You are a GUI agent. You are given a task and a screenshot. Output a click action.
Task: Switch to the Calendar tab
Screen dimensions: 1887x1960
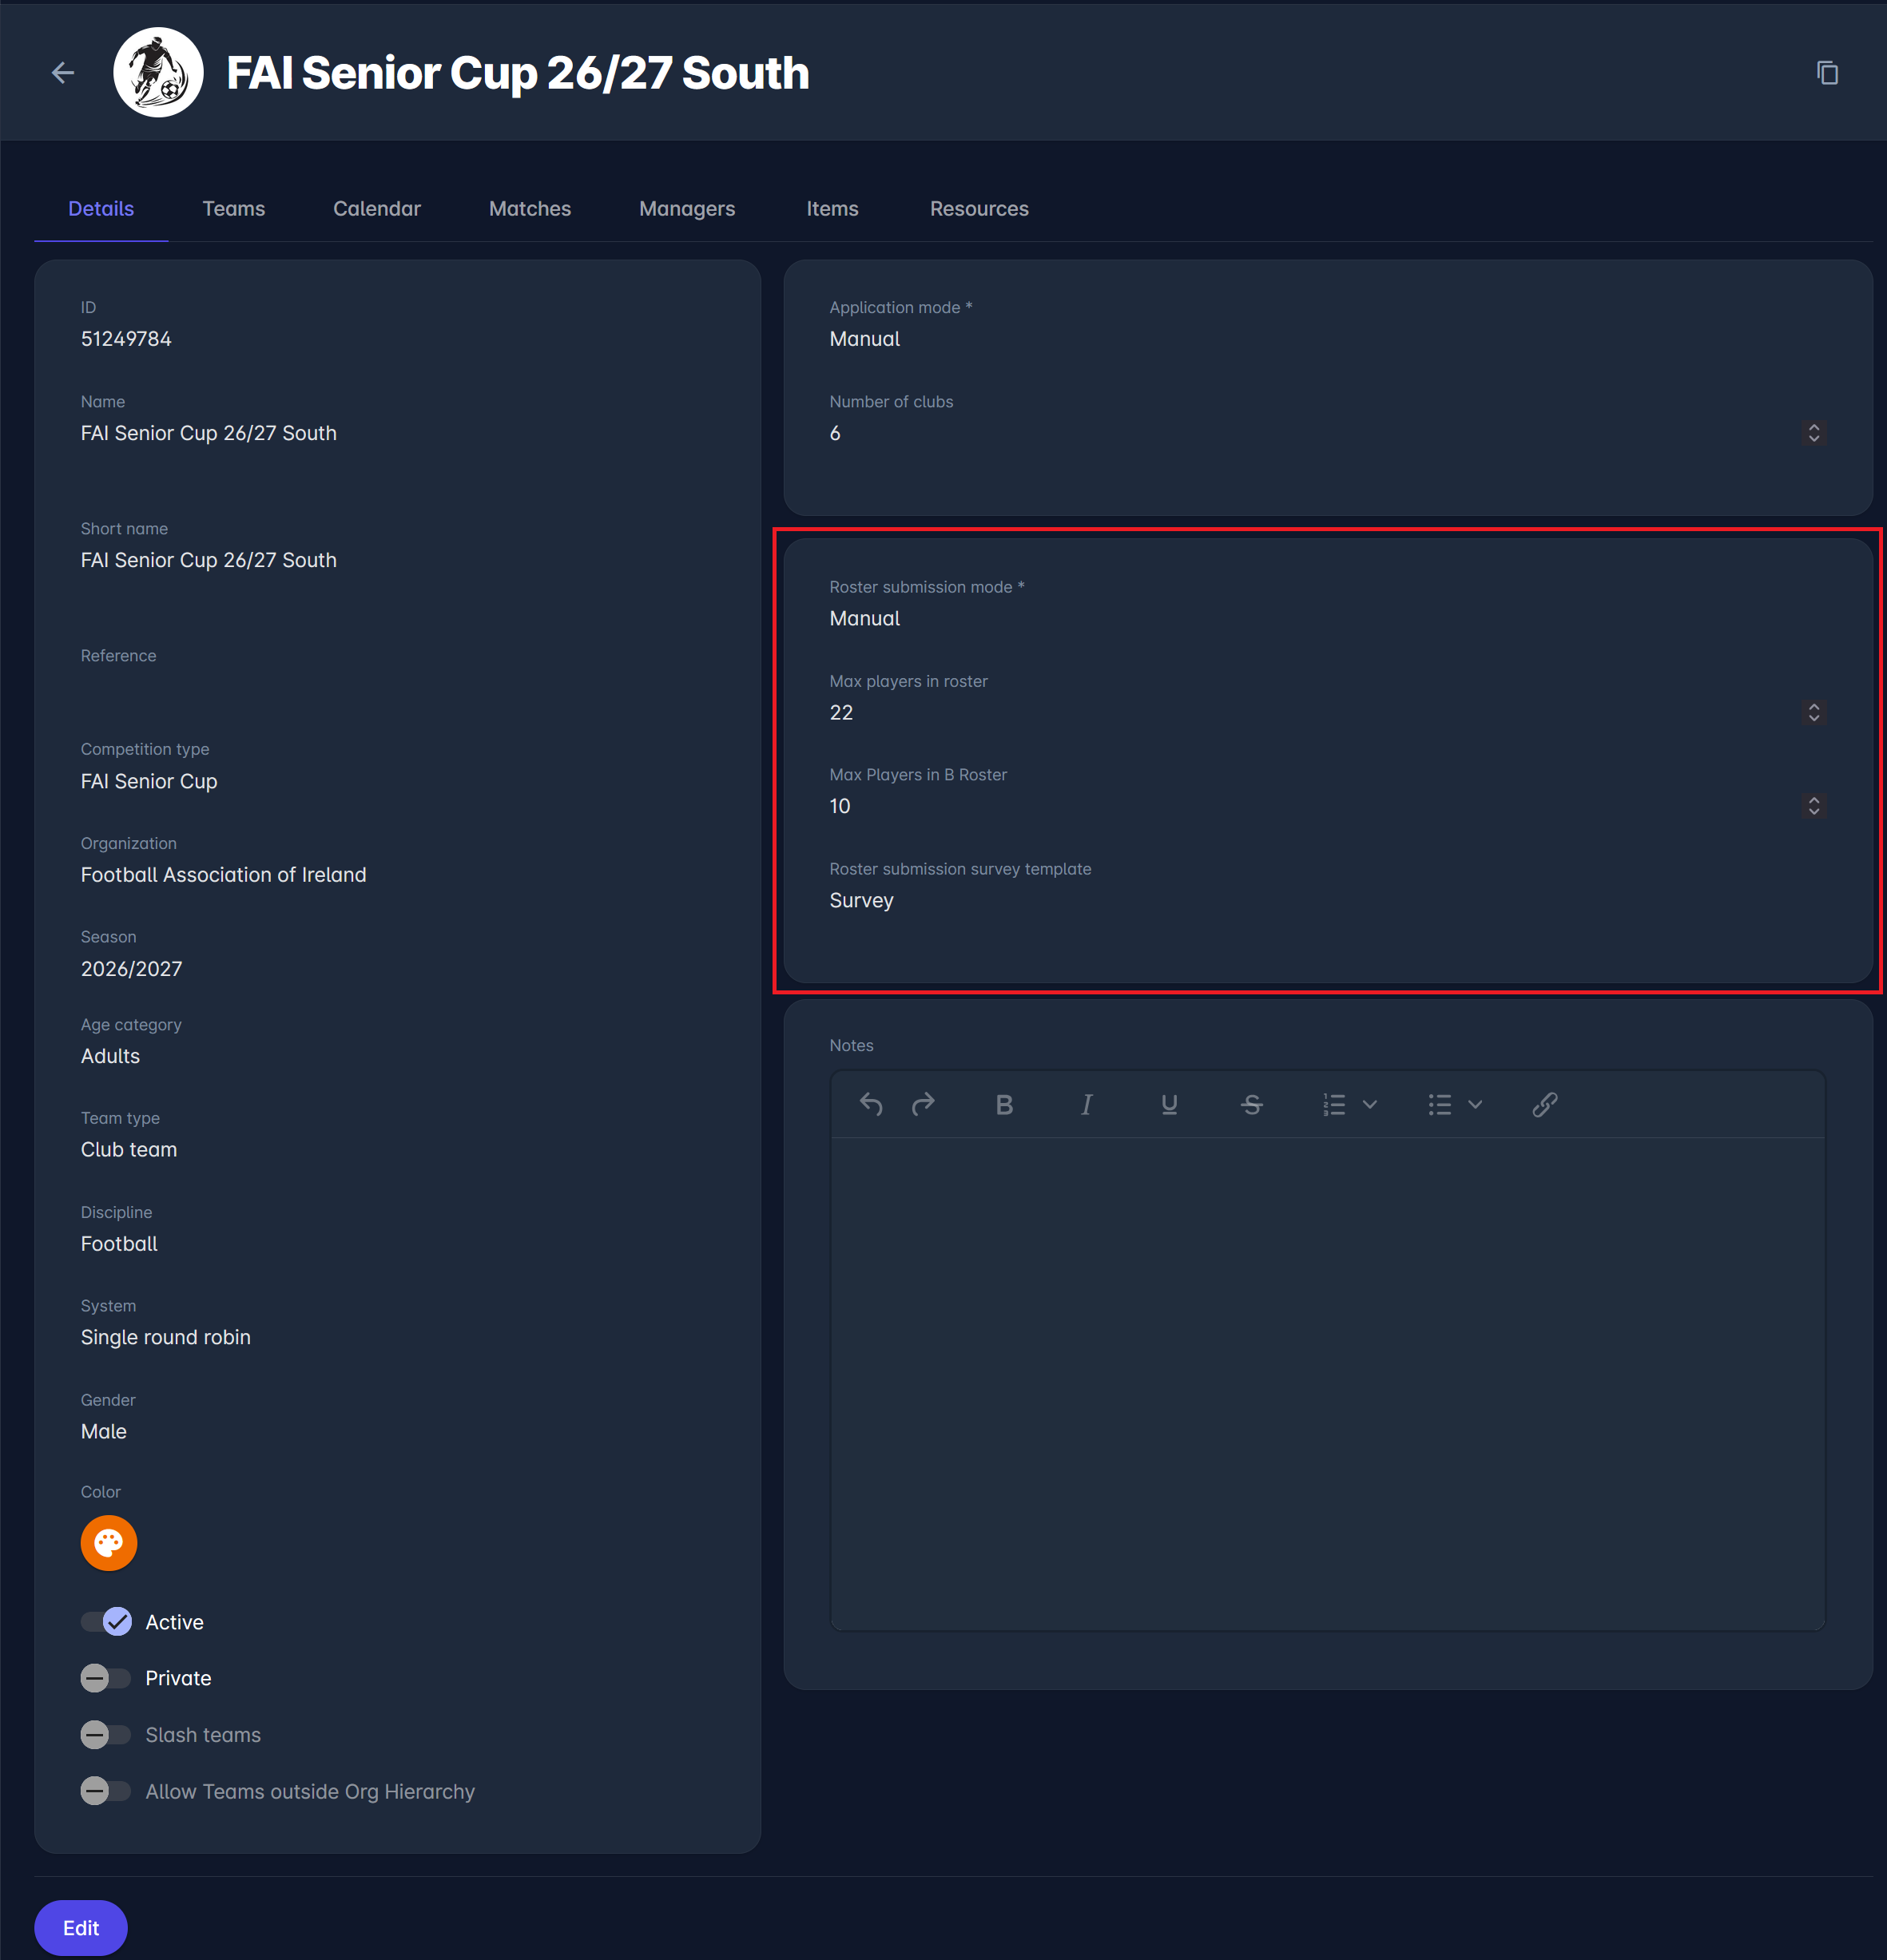click(x=377, y=208)
